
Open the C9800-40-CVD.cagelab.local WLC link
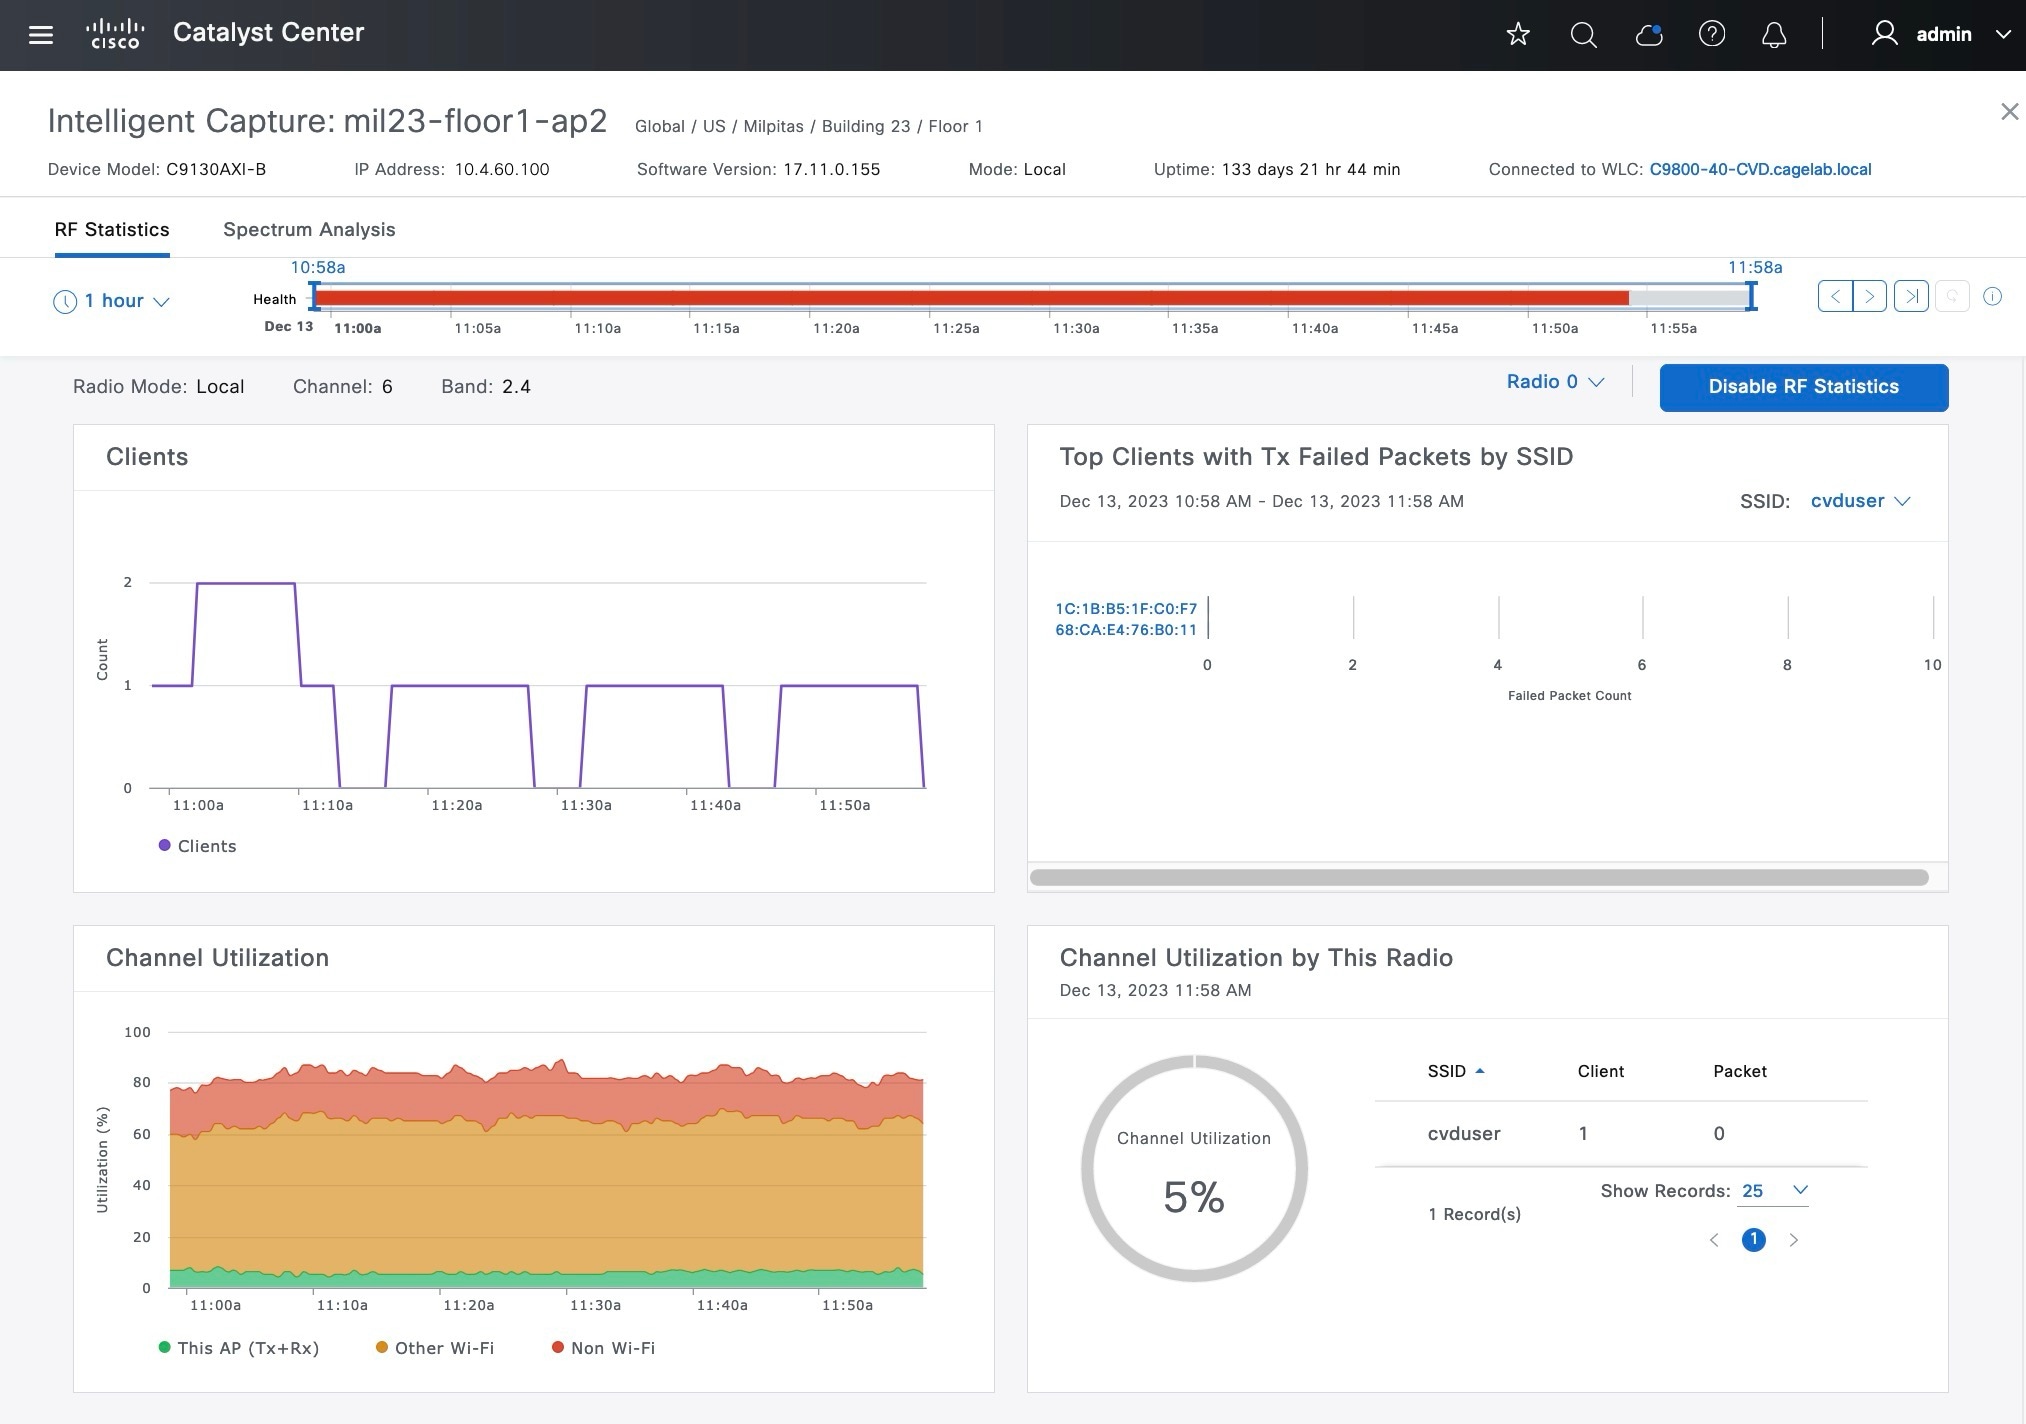pyautogui.click(x=1760, y=169)
